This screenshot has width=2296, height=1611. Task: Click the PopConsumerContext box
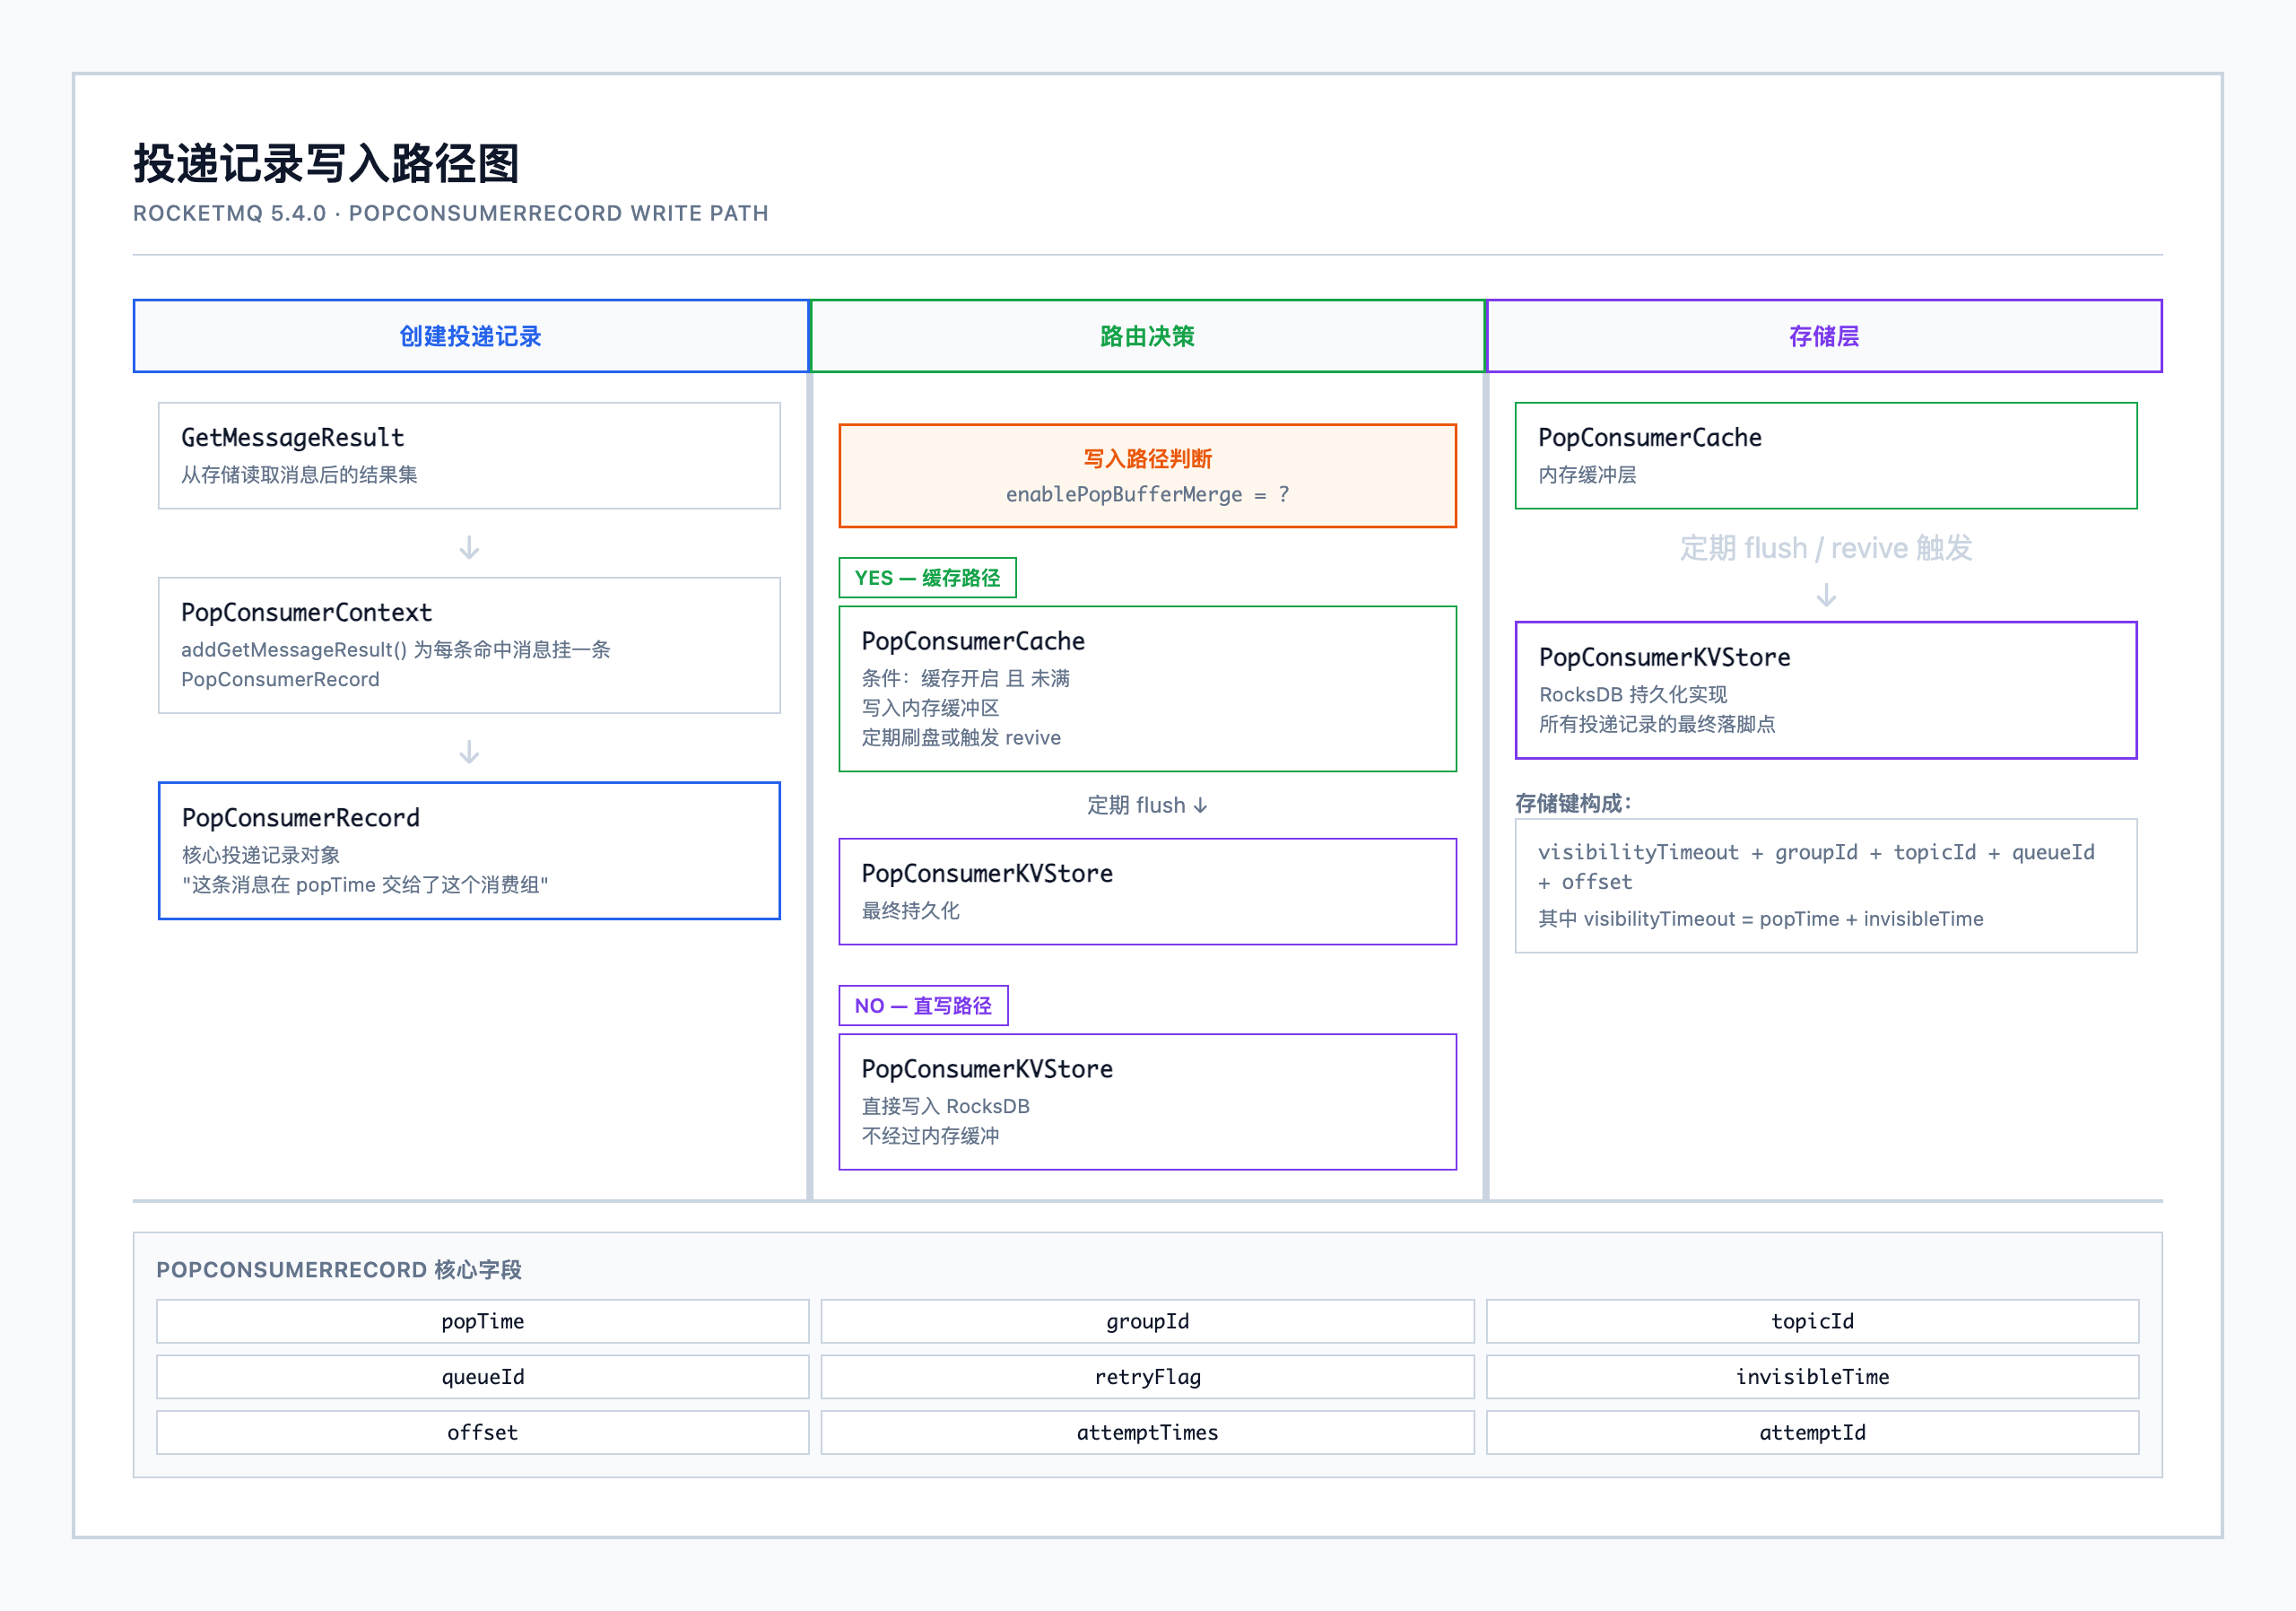(x=469, y=645)
